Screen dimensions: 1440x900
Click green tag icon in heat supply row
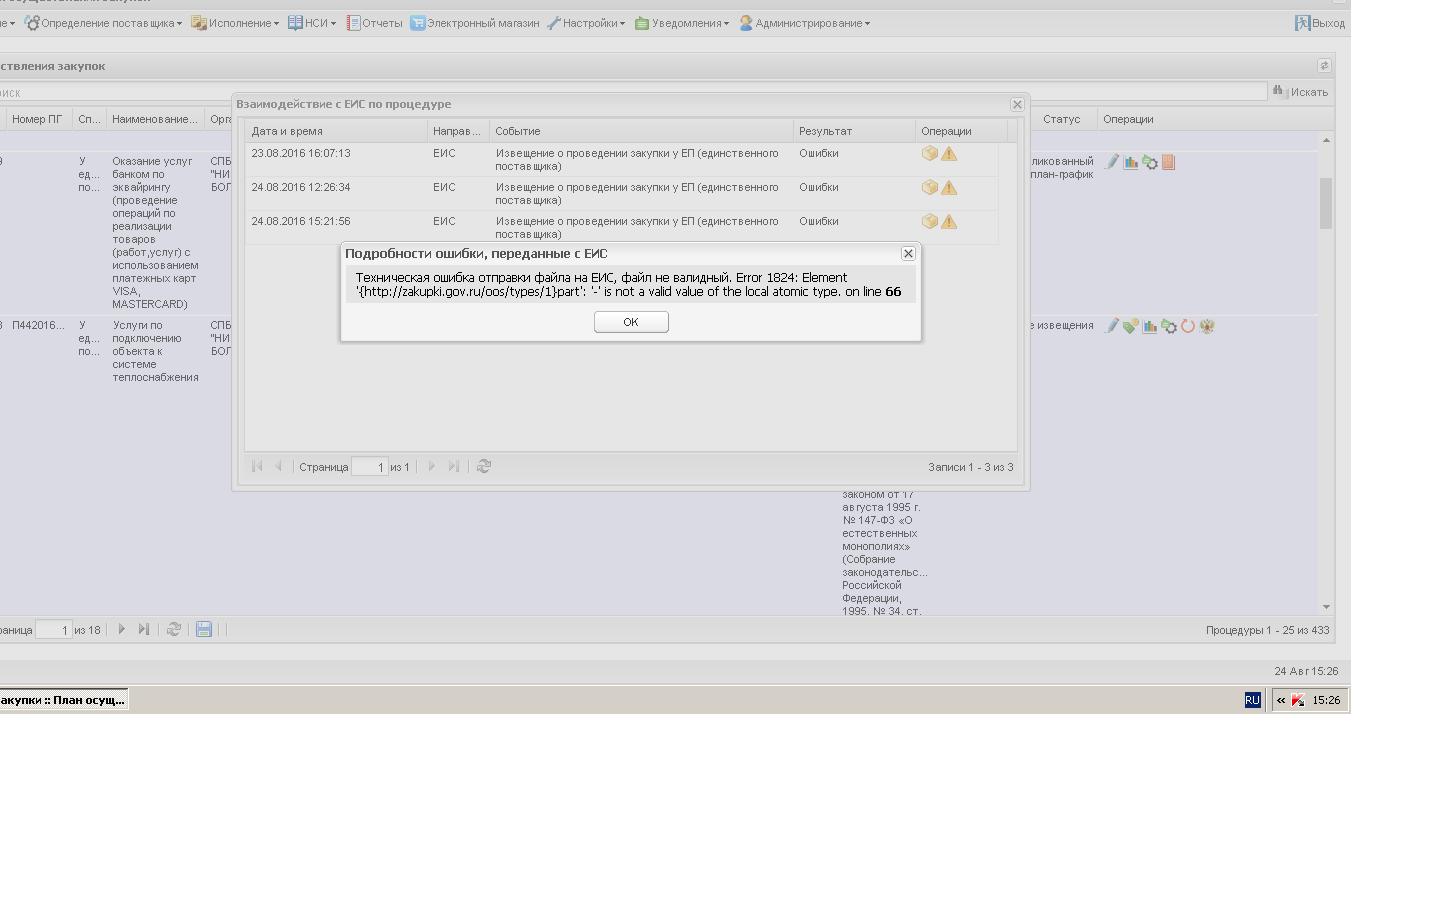(1131, 326)
